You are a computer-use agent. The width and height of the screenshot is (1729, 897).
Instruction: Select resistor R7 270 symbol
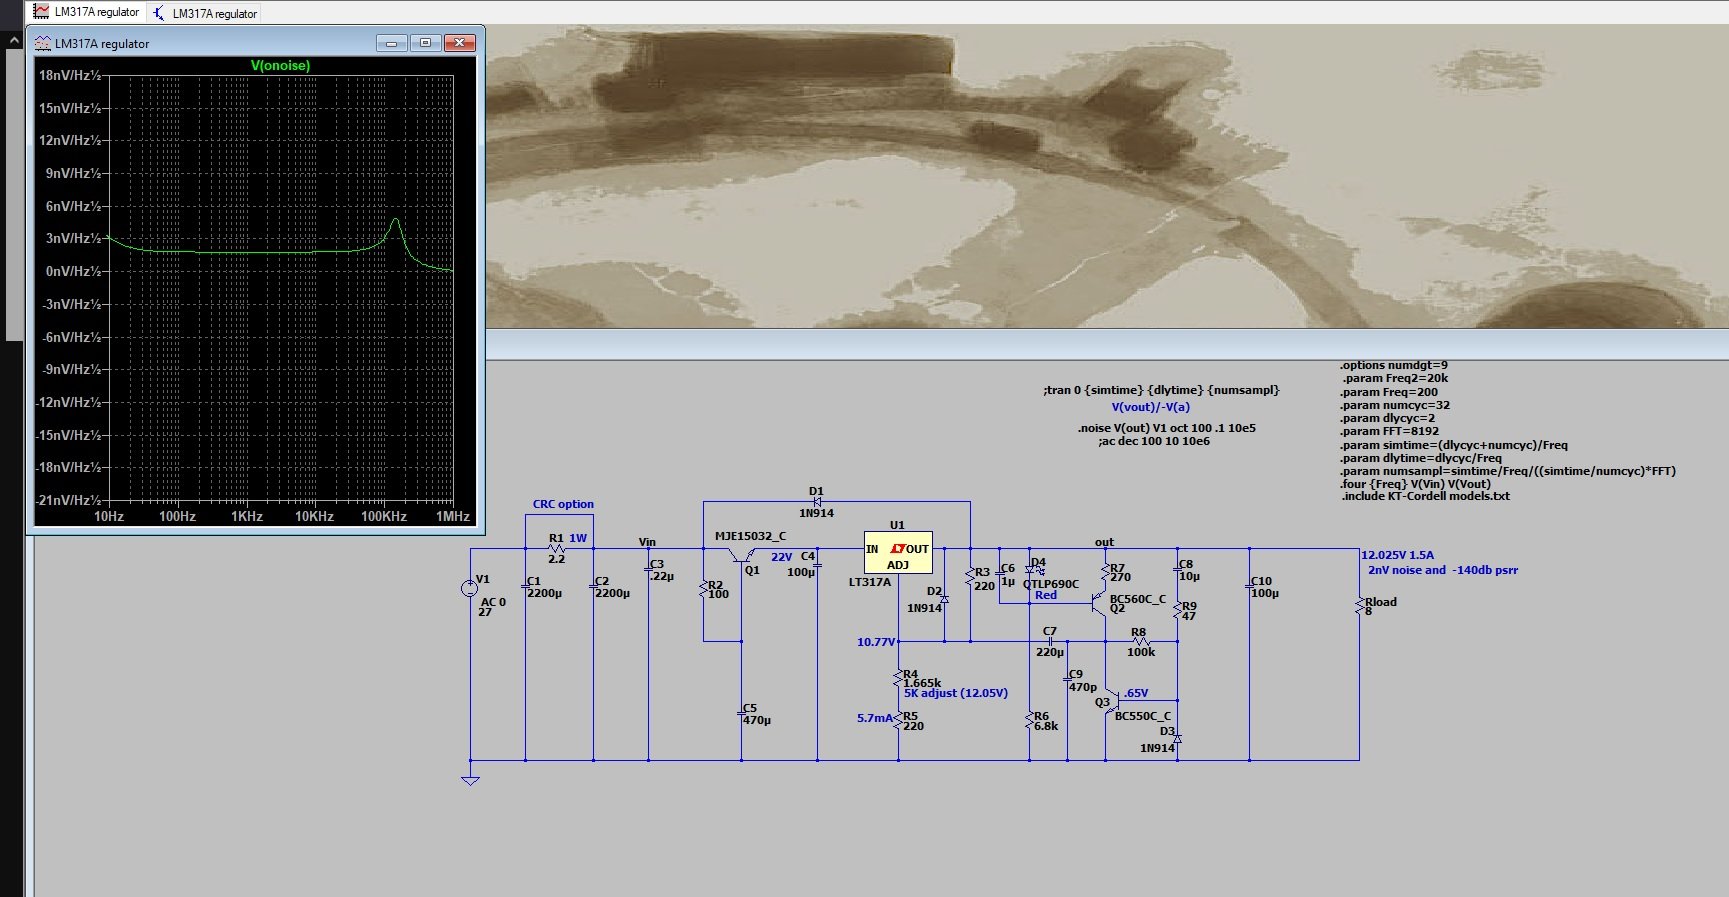1105,573
